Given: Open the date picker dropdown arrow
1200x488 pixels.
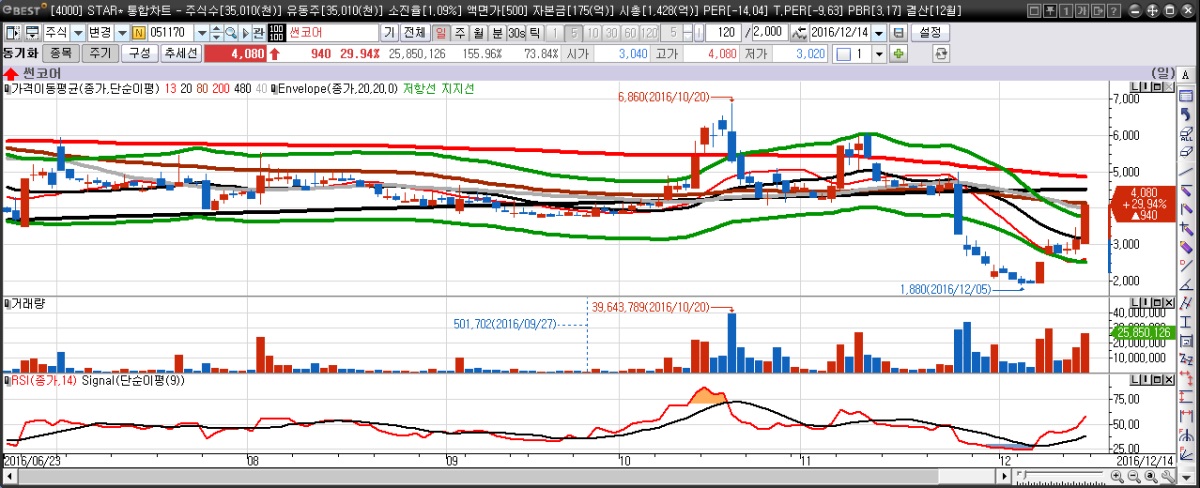Looking at the screenshot, I should 878,32.
